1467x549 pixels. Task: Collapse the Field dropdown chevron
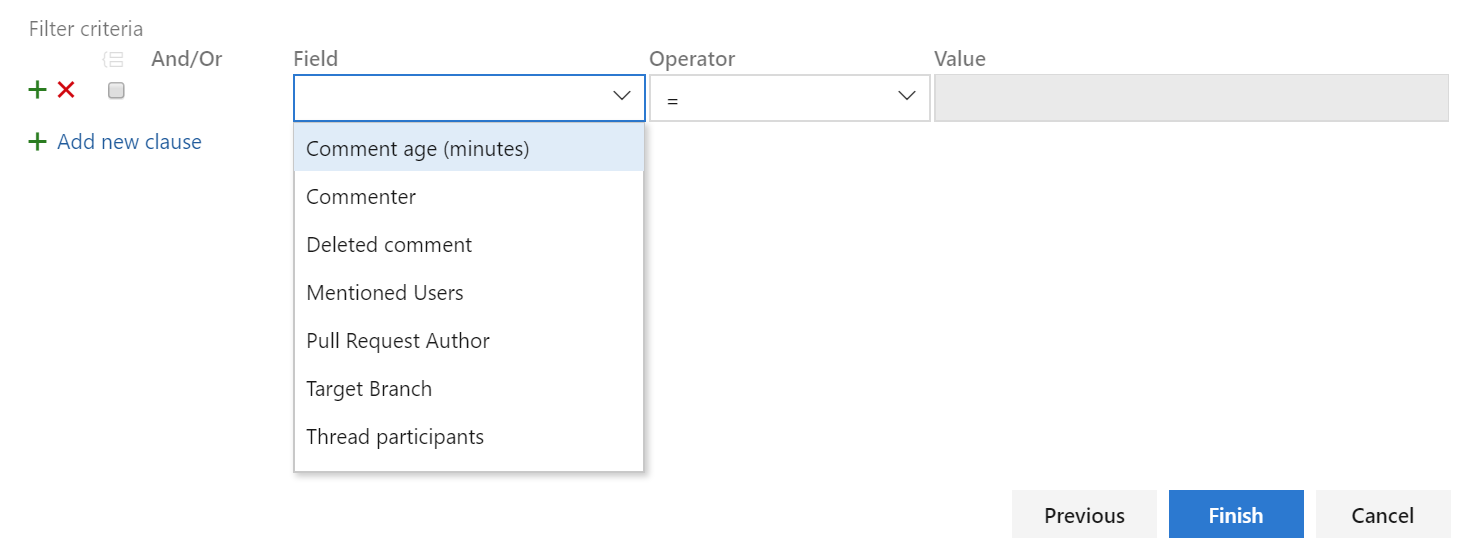(622, 97)
